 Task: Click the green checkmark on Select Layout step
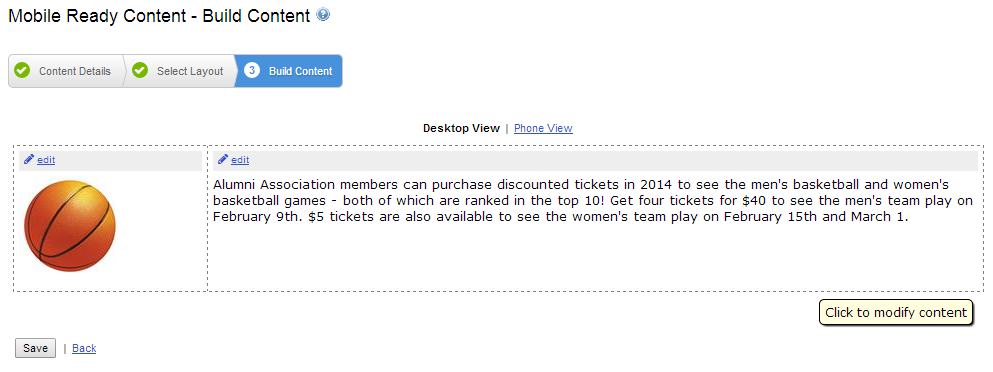point(140,70)
